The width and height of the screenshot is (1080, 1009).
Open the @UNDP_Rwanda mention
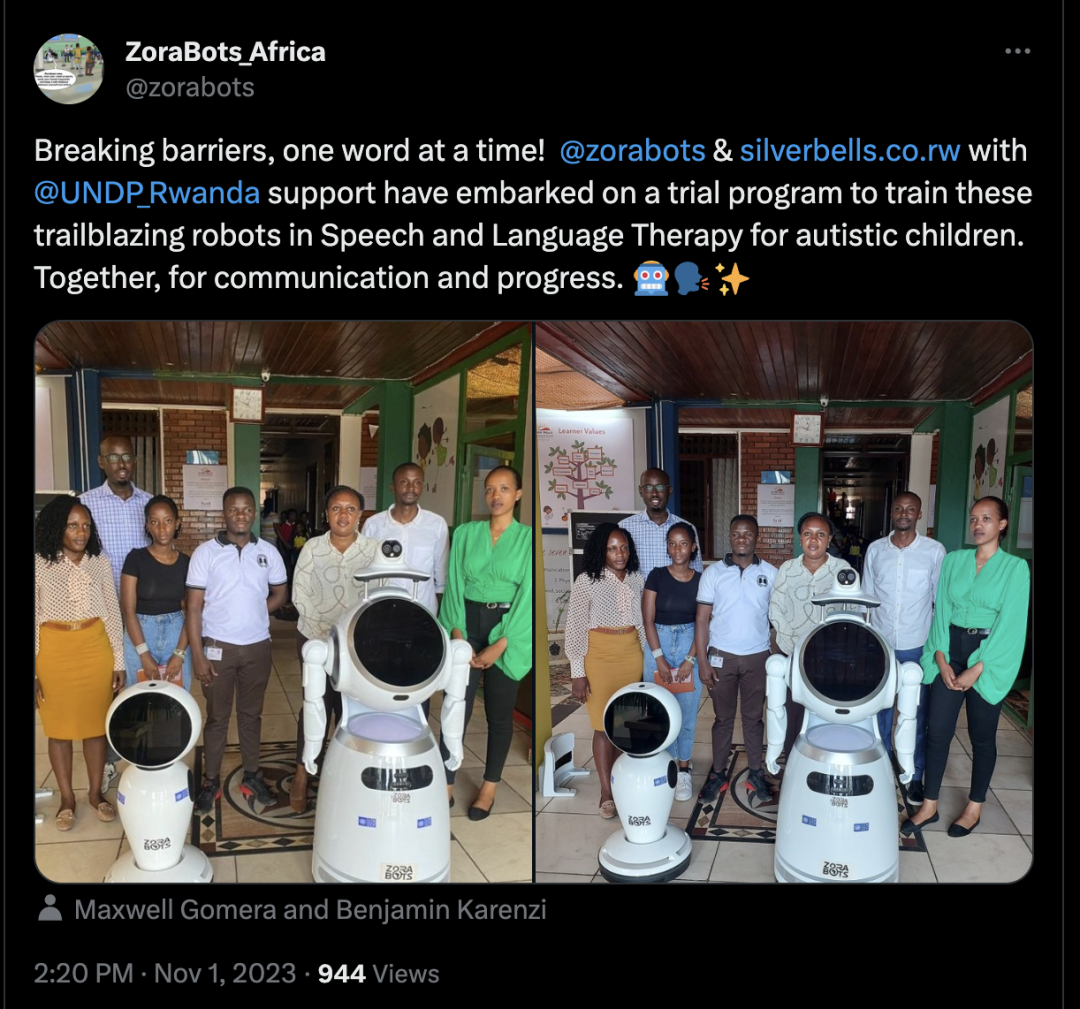(147, 194)
